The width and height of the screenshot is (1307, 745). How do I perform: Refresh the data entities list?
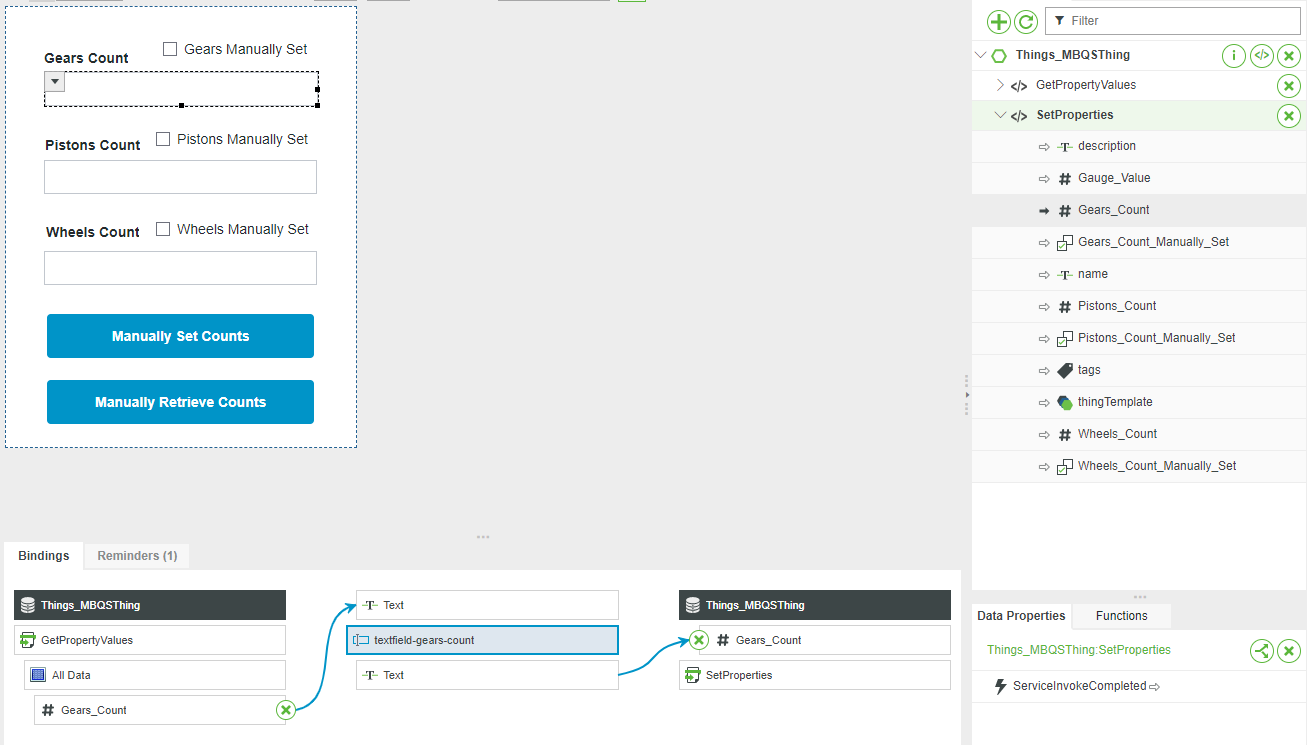(1027, 21)
